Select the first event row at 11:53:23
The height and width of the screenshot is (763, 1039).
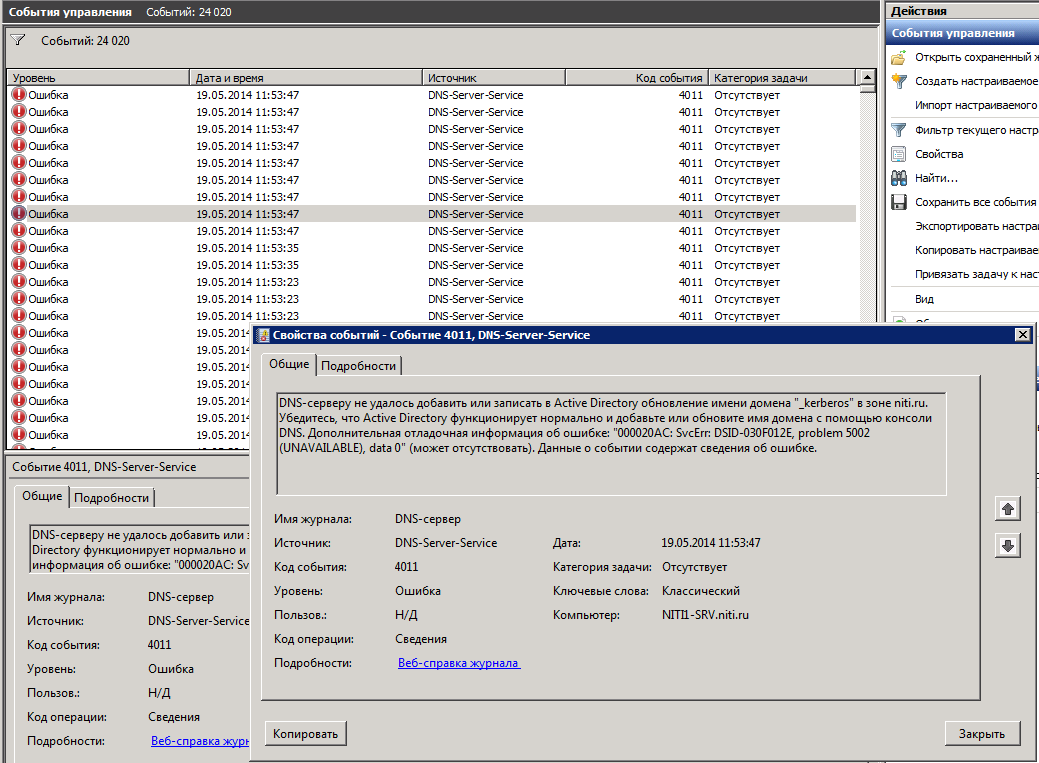[x=431, y=282]
